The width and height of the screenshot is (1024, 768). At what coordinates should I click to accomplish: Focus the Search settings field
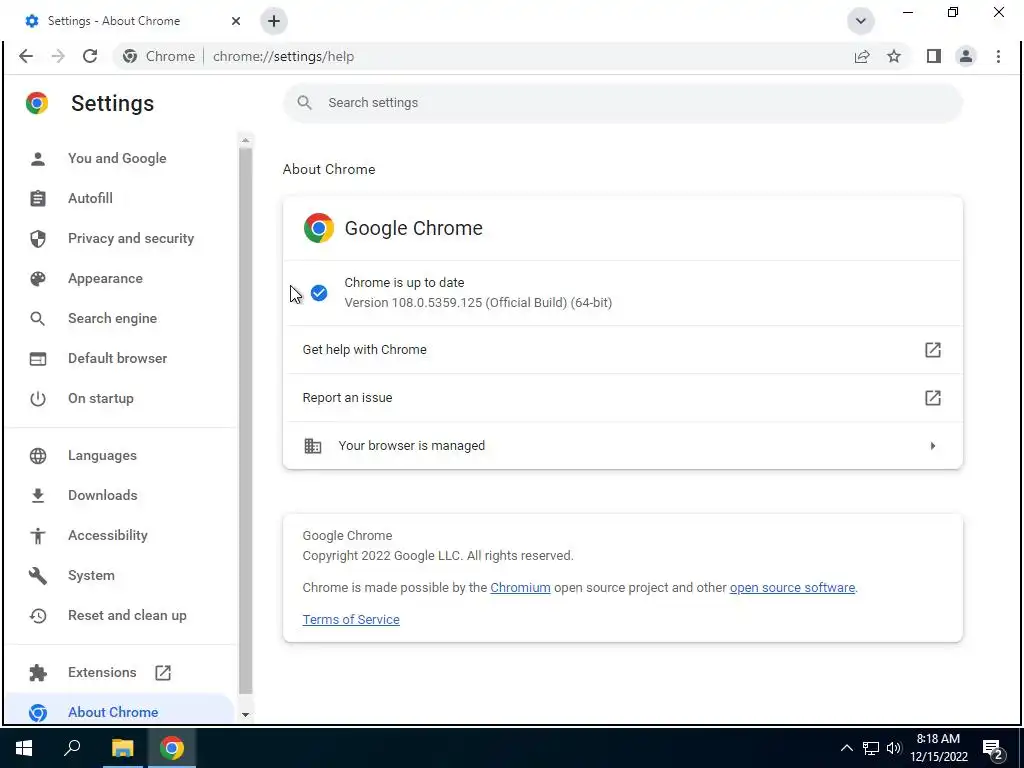click(622, 103)
